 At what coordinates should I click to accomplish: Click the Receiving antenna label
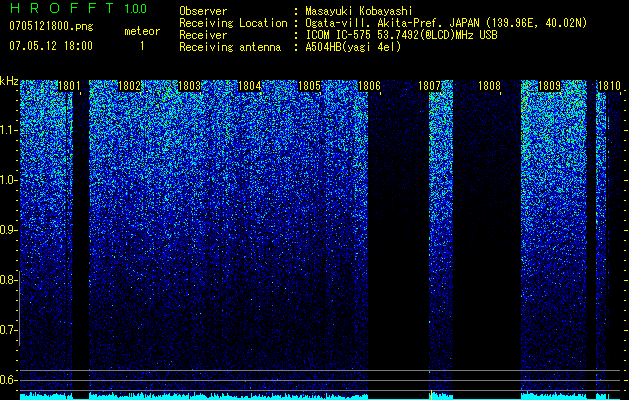click(x=230, y=47)
